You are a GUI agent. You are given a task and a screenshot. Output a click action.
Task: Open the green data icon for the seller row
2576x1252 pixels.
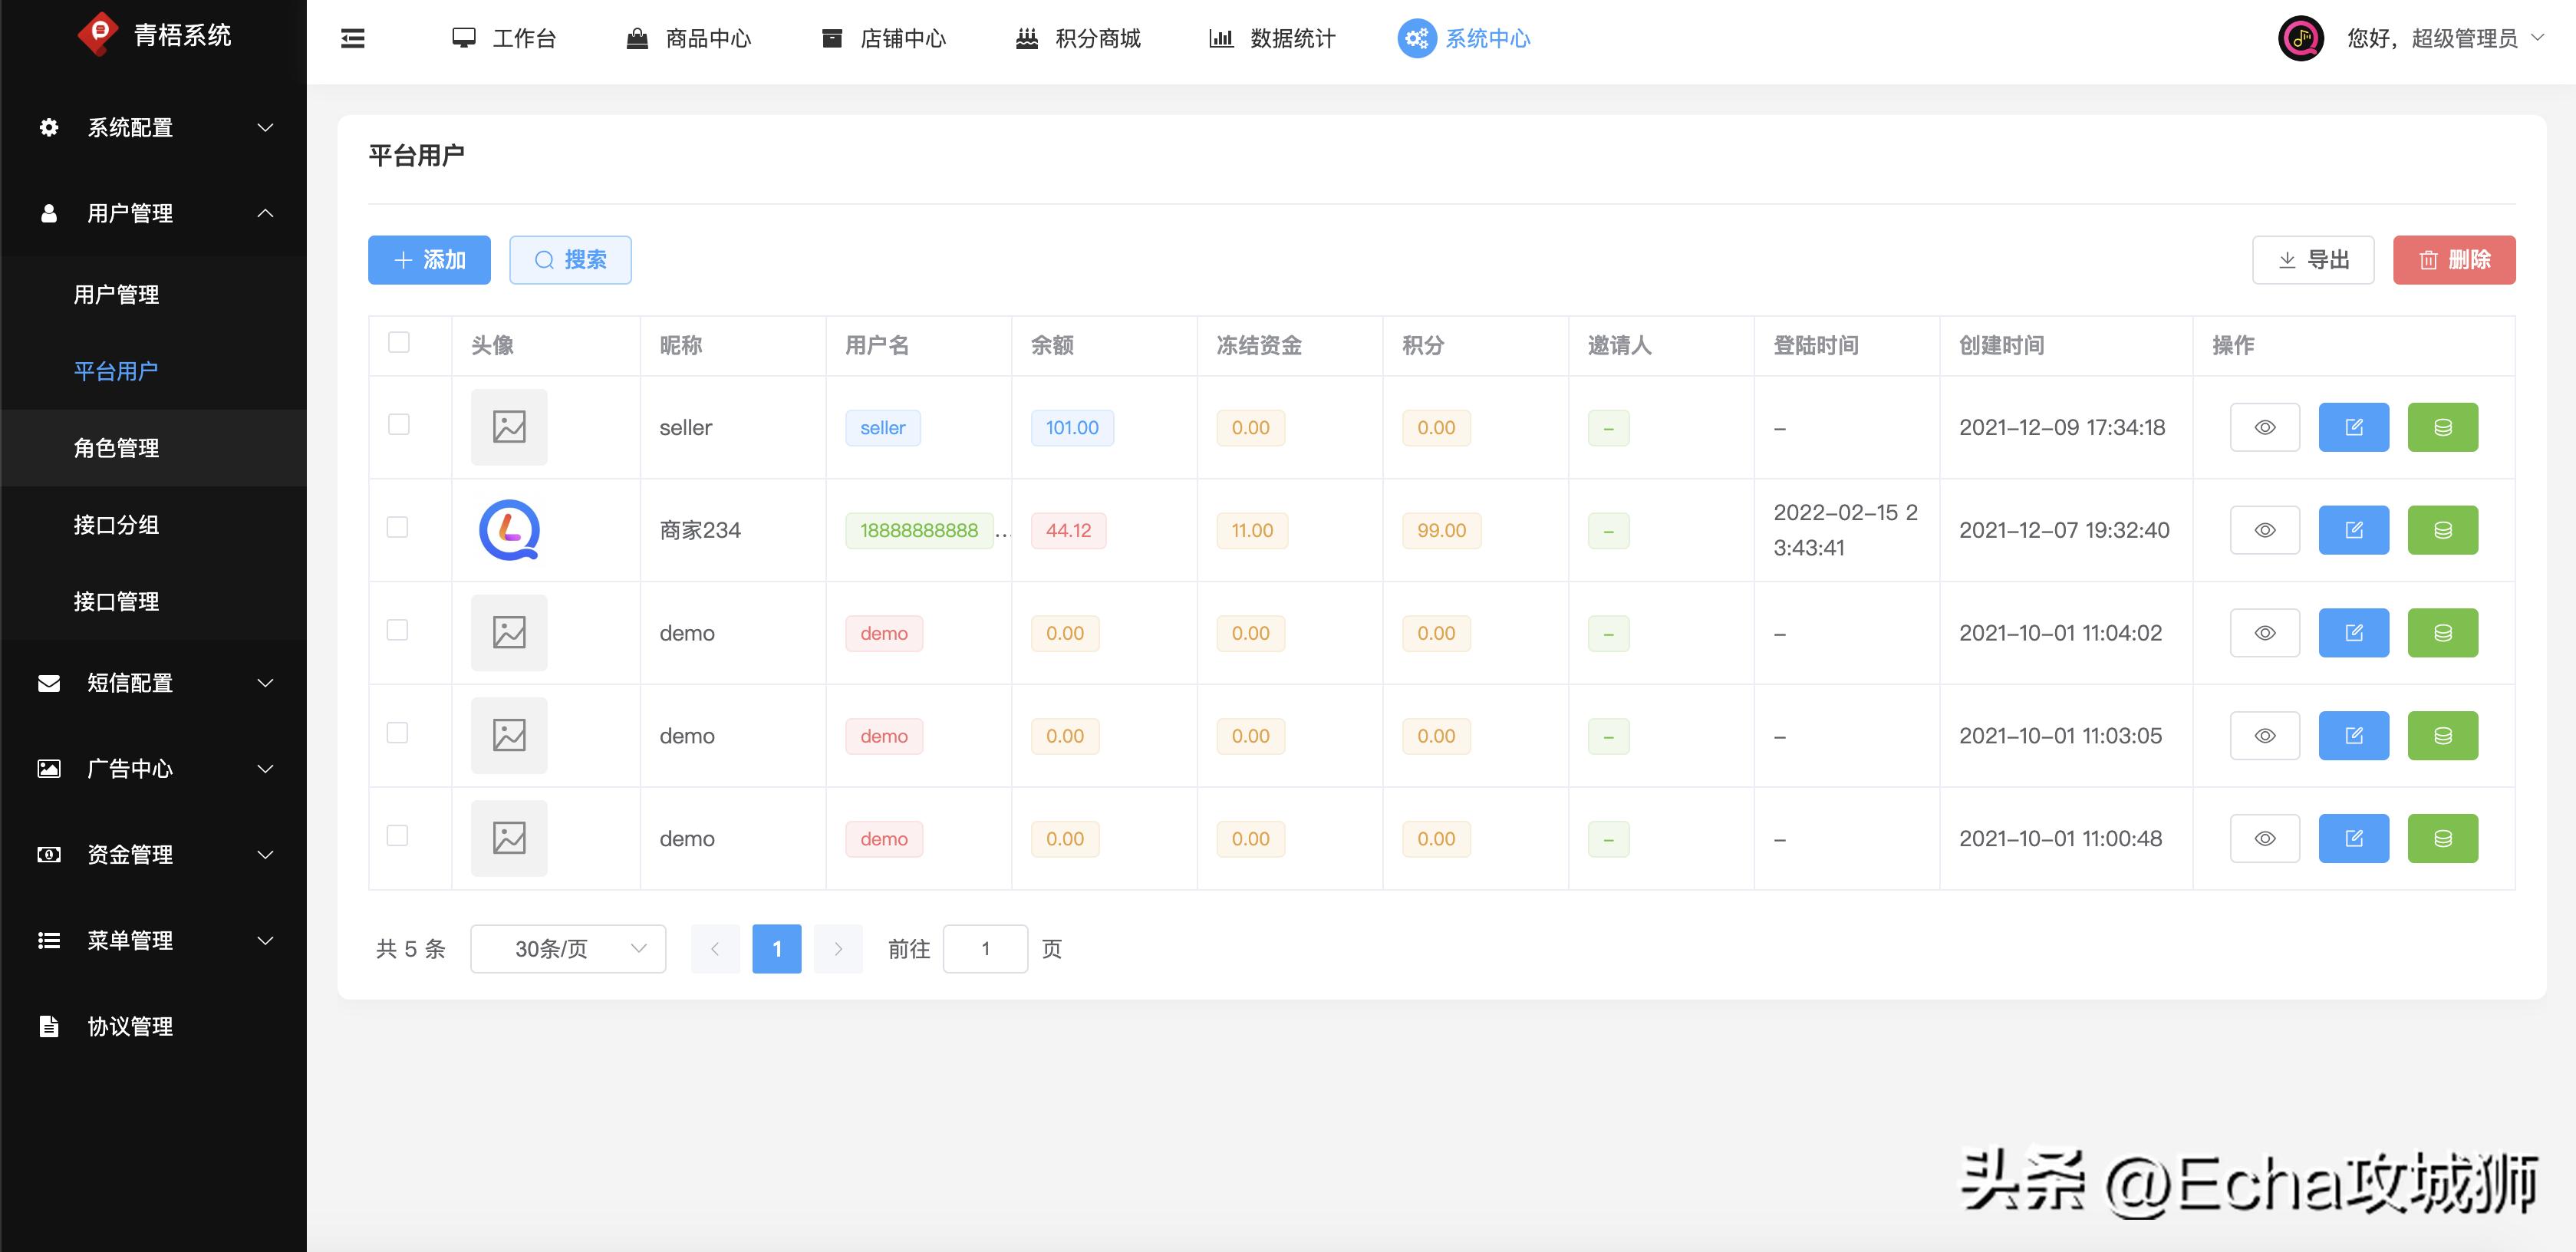2443,427
